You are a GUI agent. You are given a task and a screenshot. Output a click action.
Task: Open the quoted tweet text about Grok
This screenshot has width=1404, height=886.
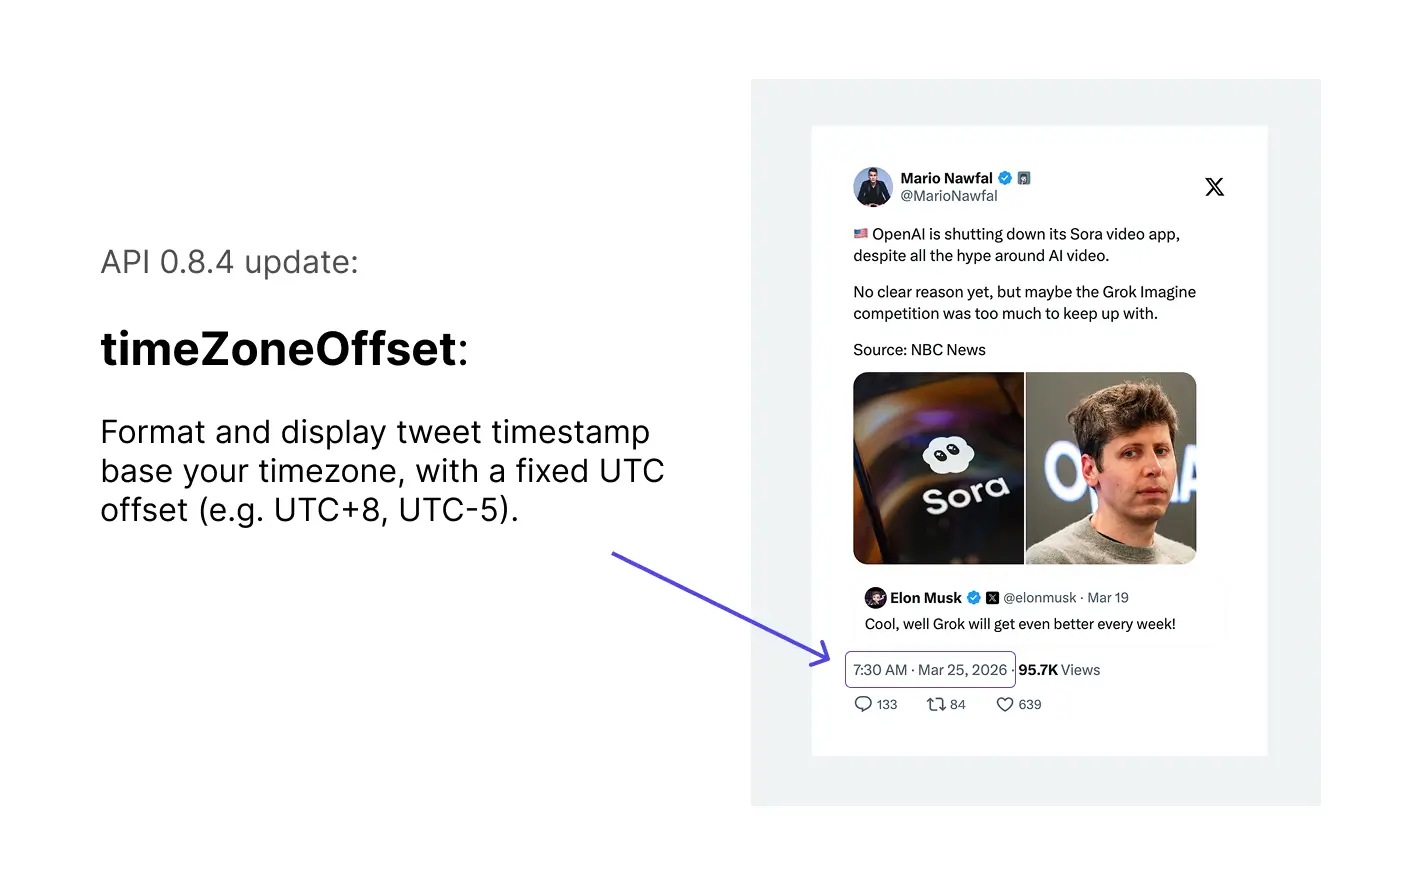[x=1020, y=624]
